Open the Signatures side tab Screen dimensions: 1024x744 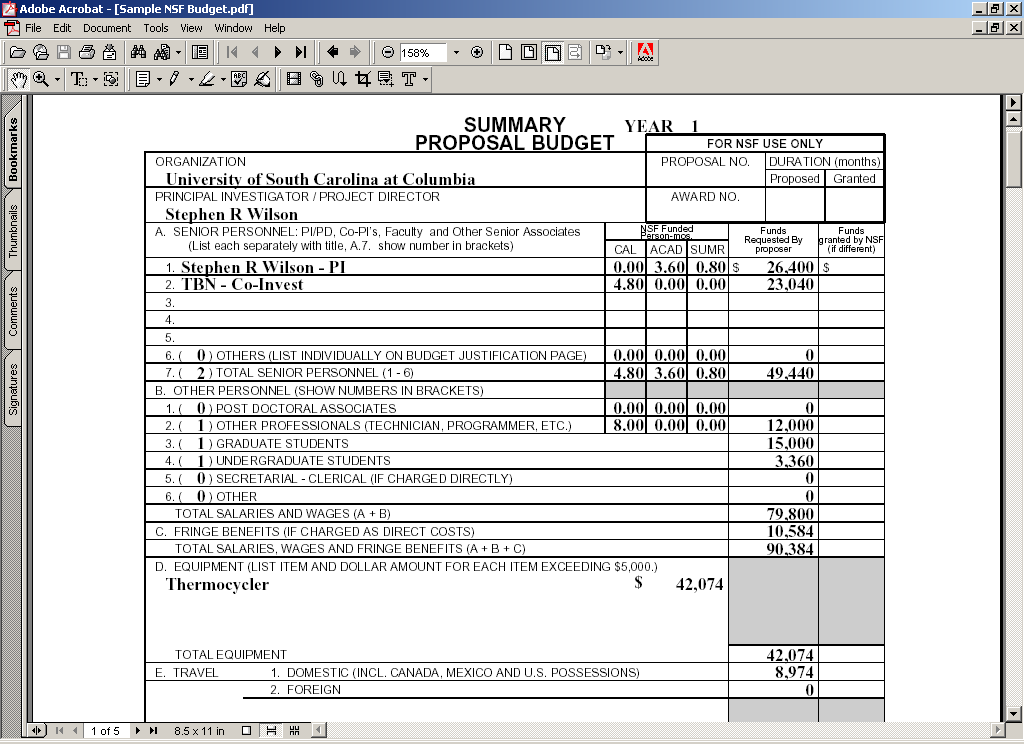coord(12,390)
